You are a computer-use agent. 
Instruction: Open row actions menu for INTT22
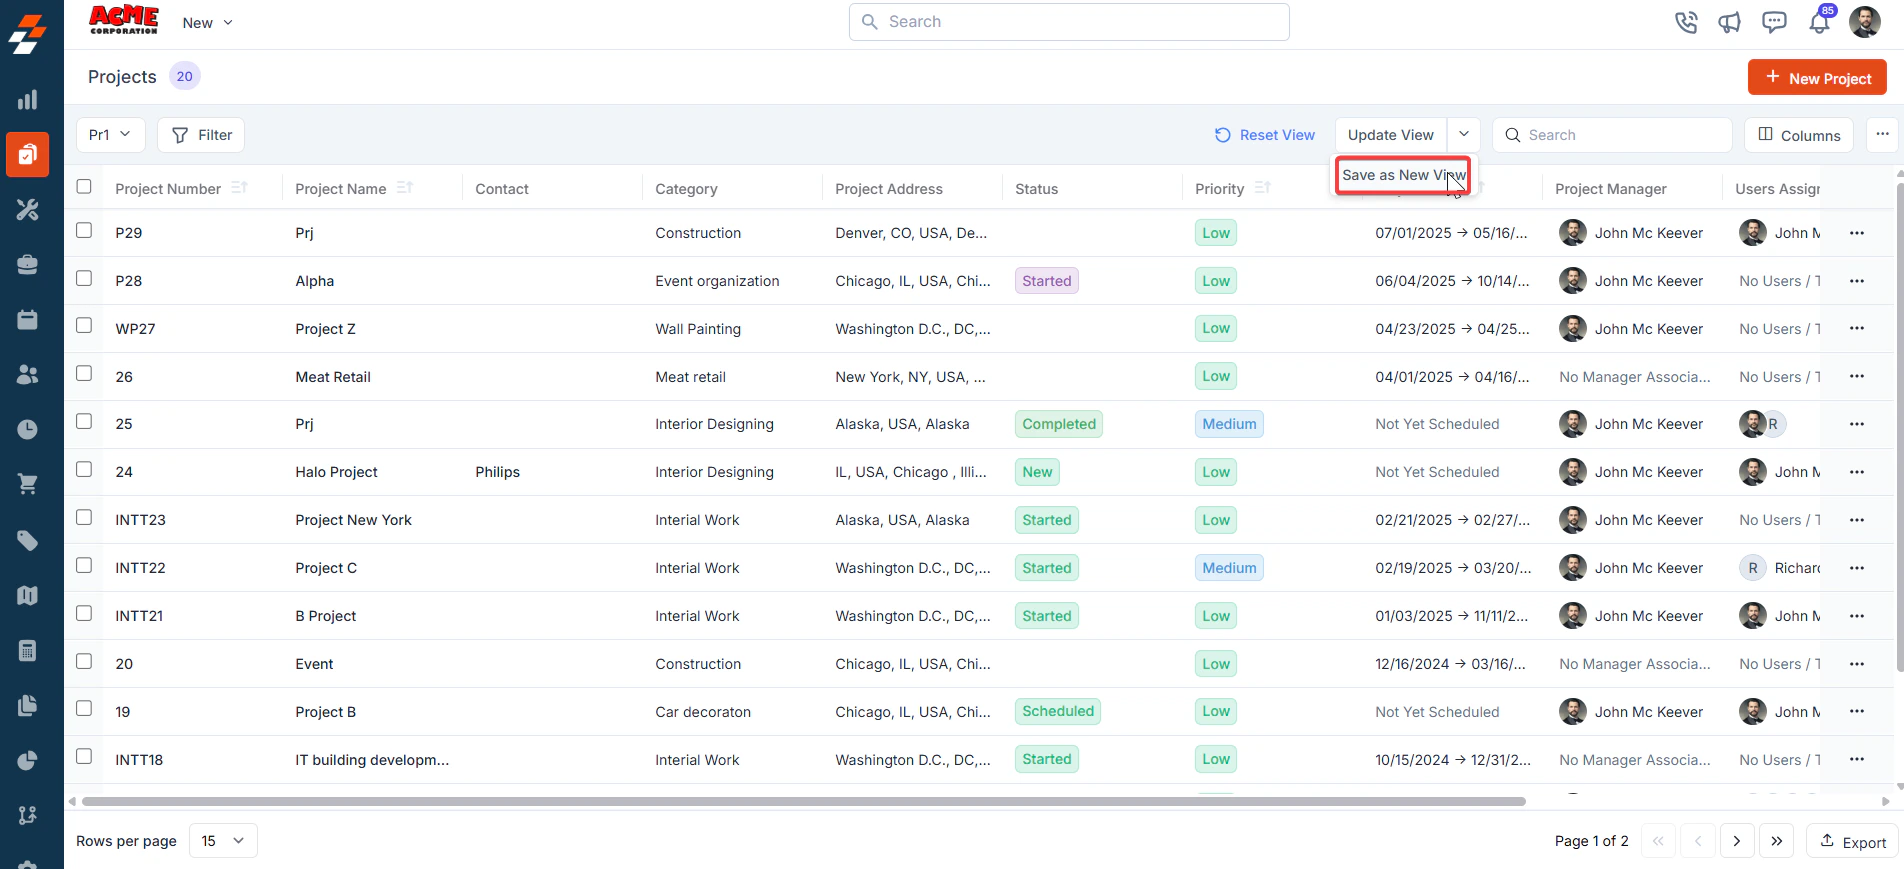point(1857,568)
